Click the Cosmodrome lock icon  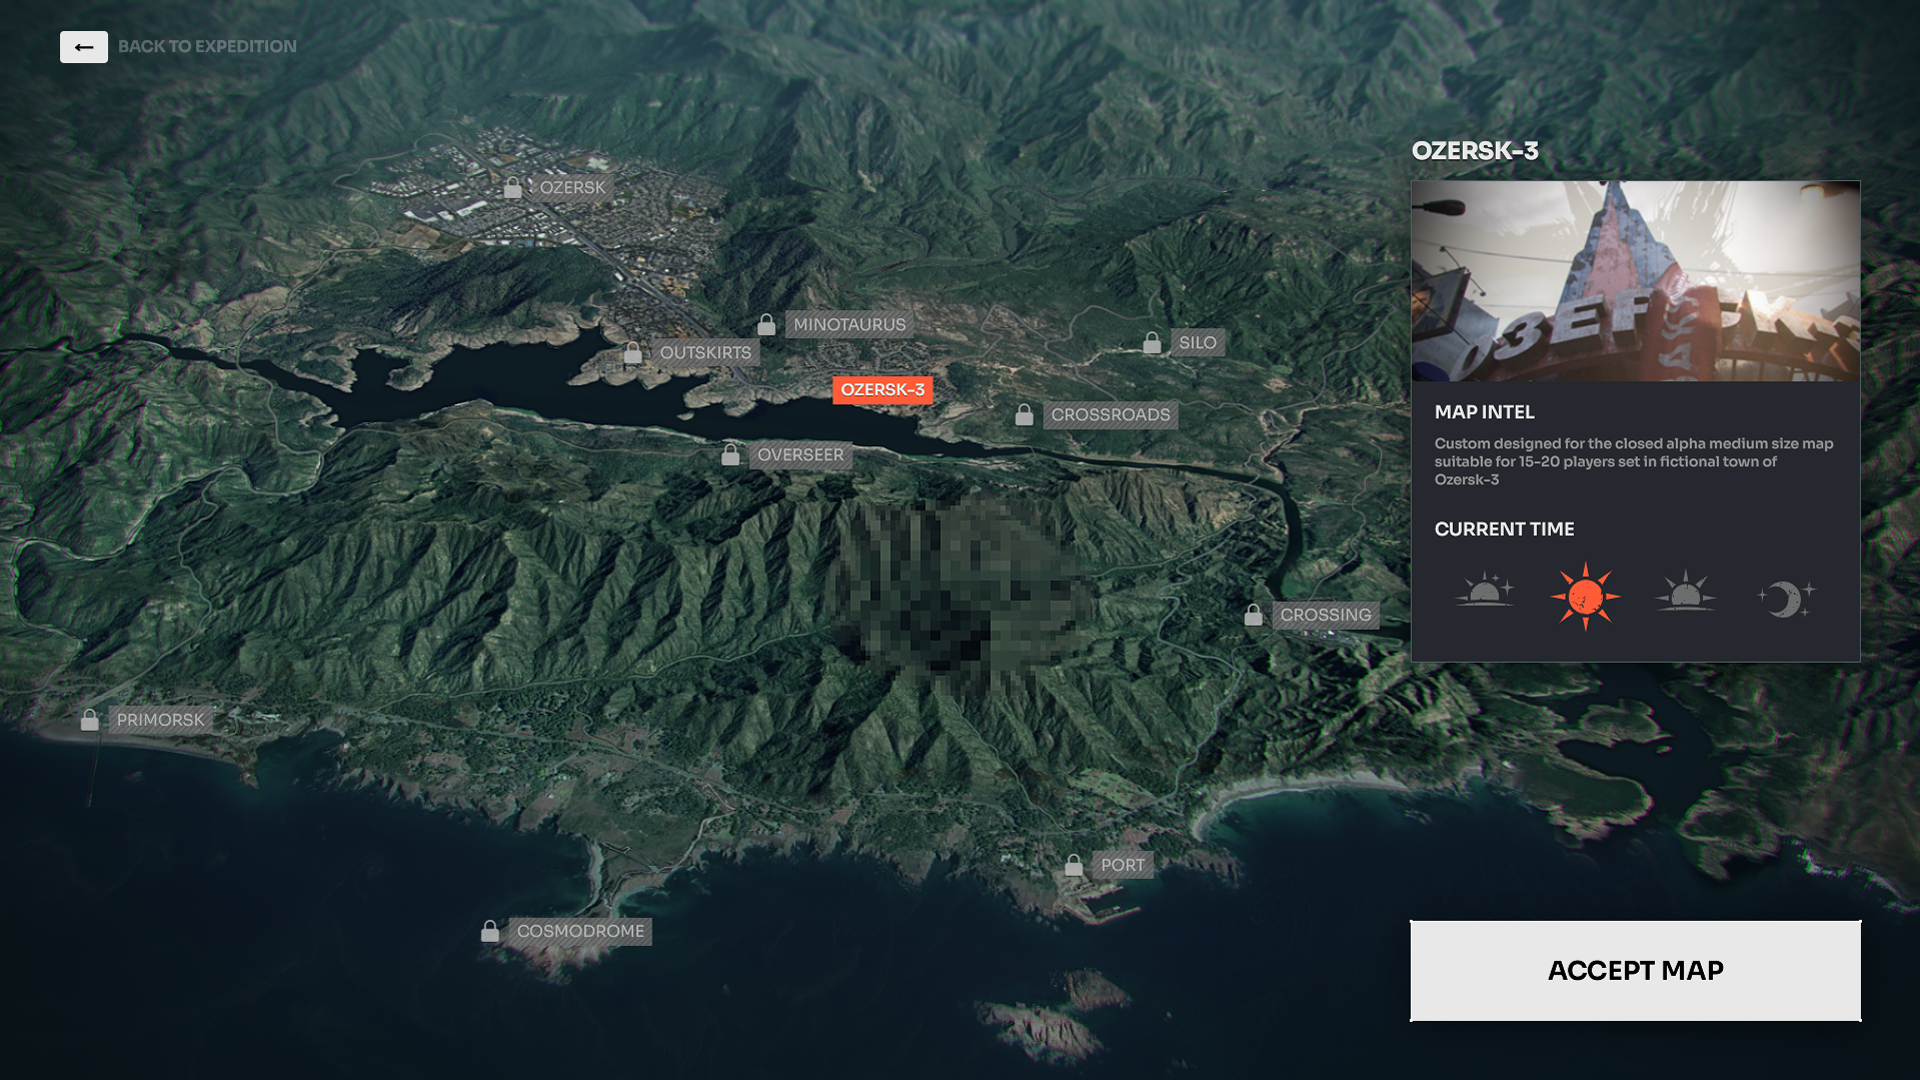point(490,931)
